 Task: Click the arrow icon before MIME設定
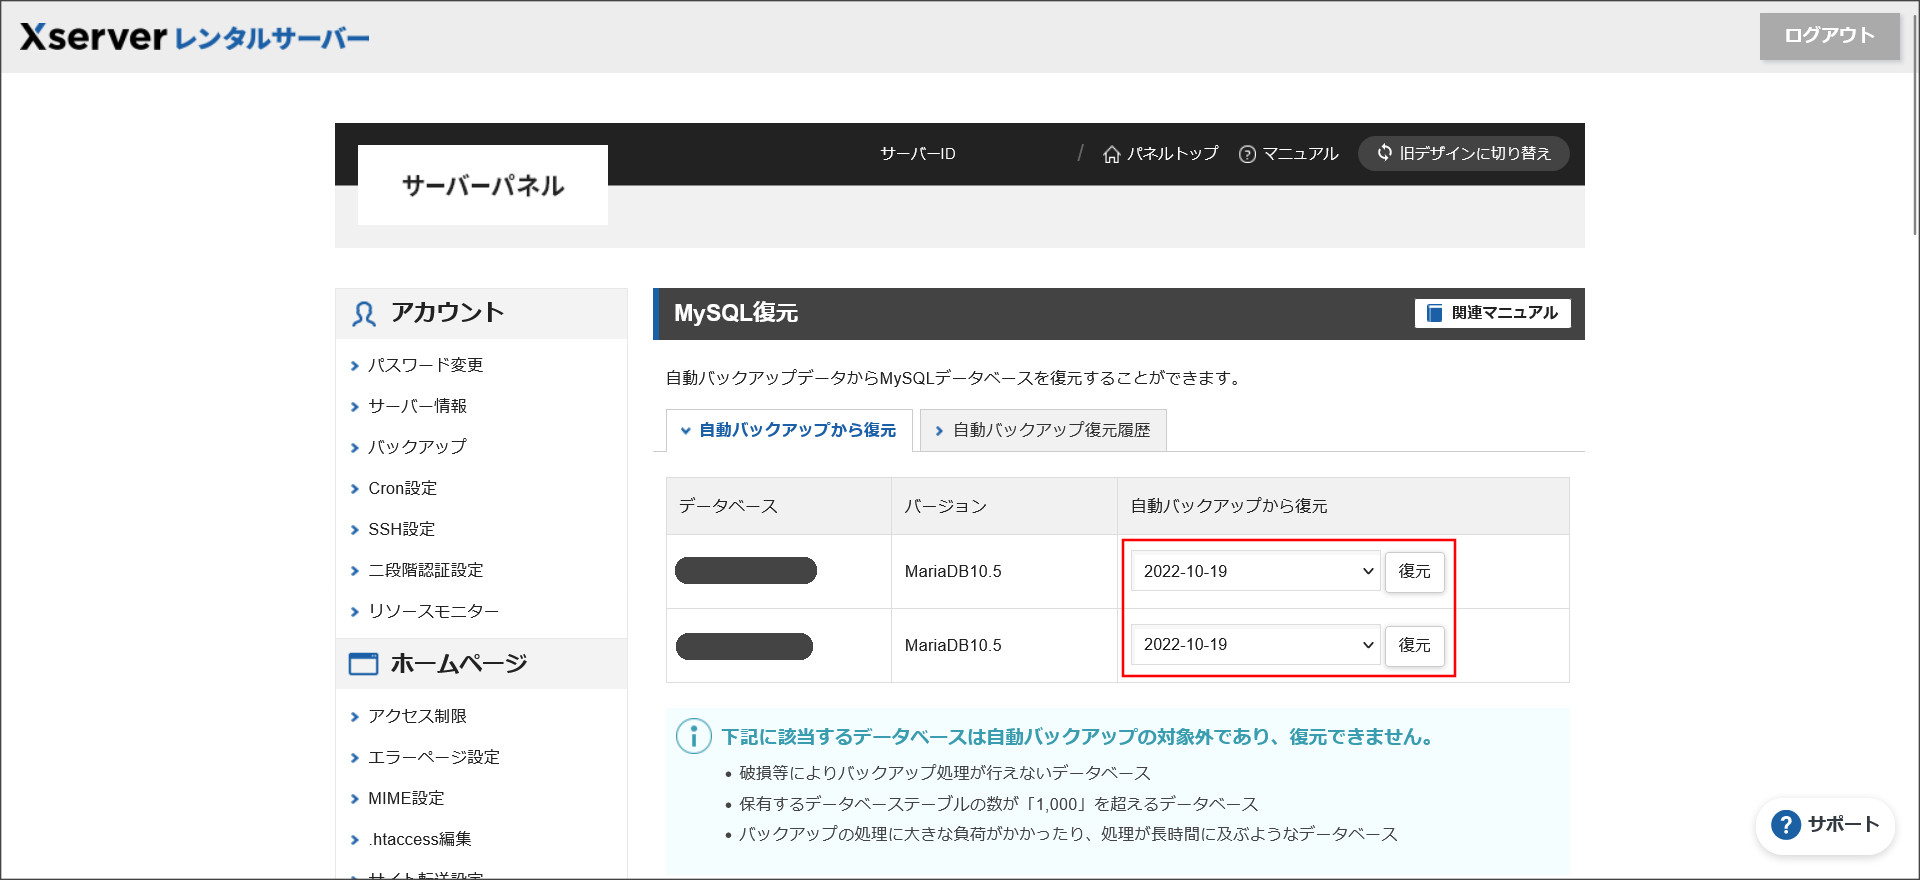[x=354, y=799]
